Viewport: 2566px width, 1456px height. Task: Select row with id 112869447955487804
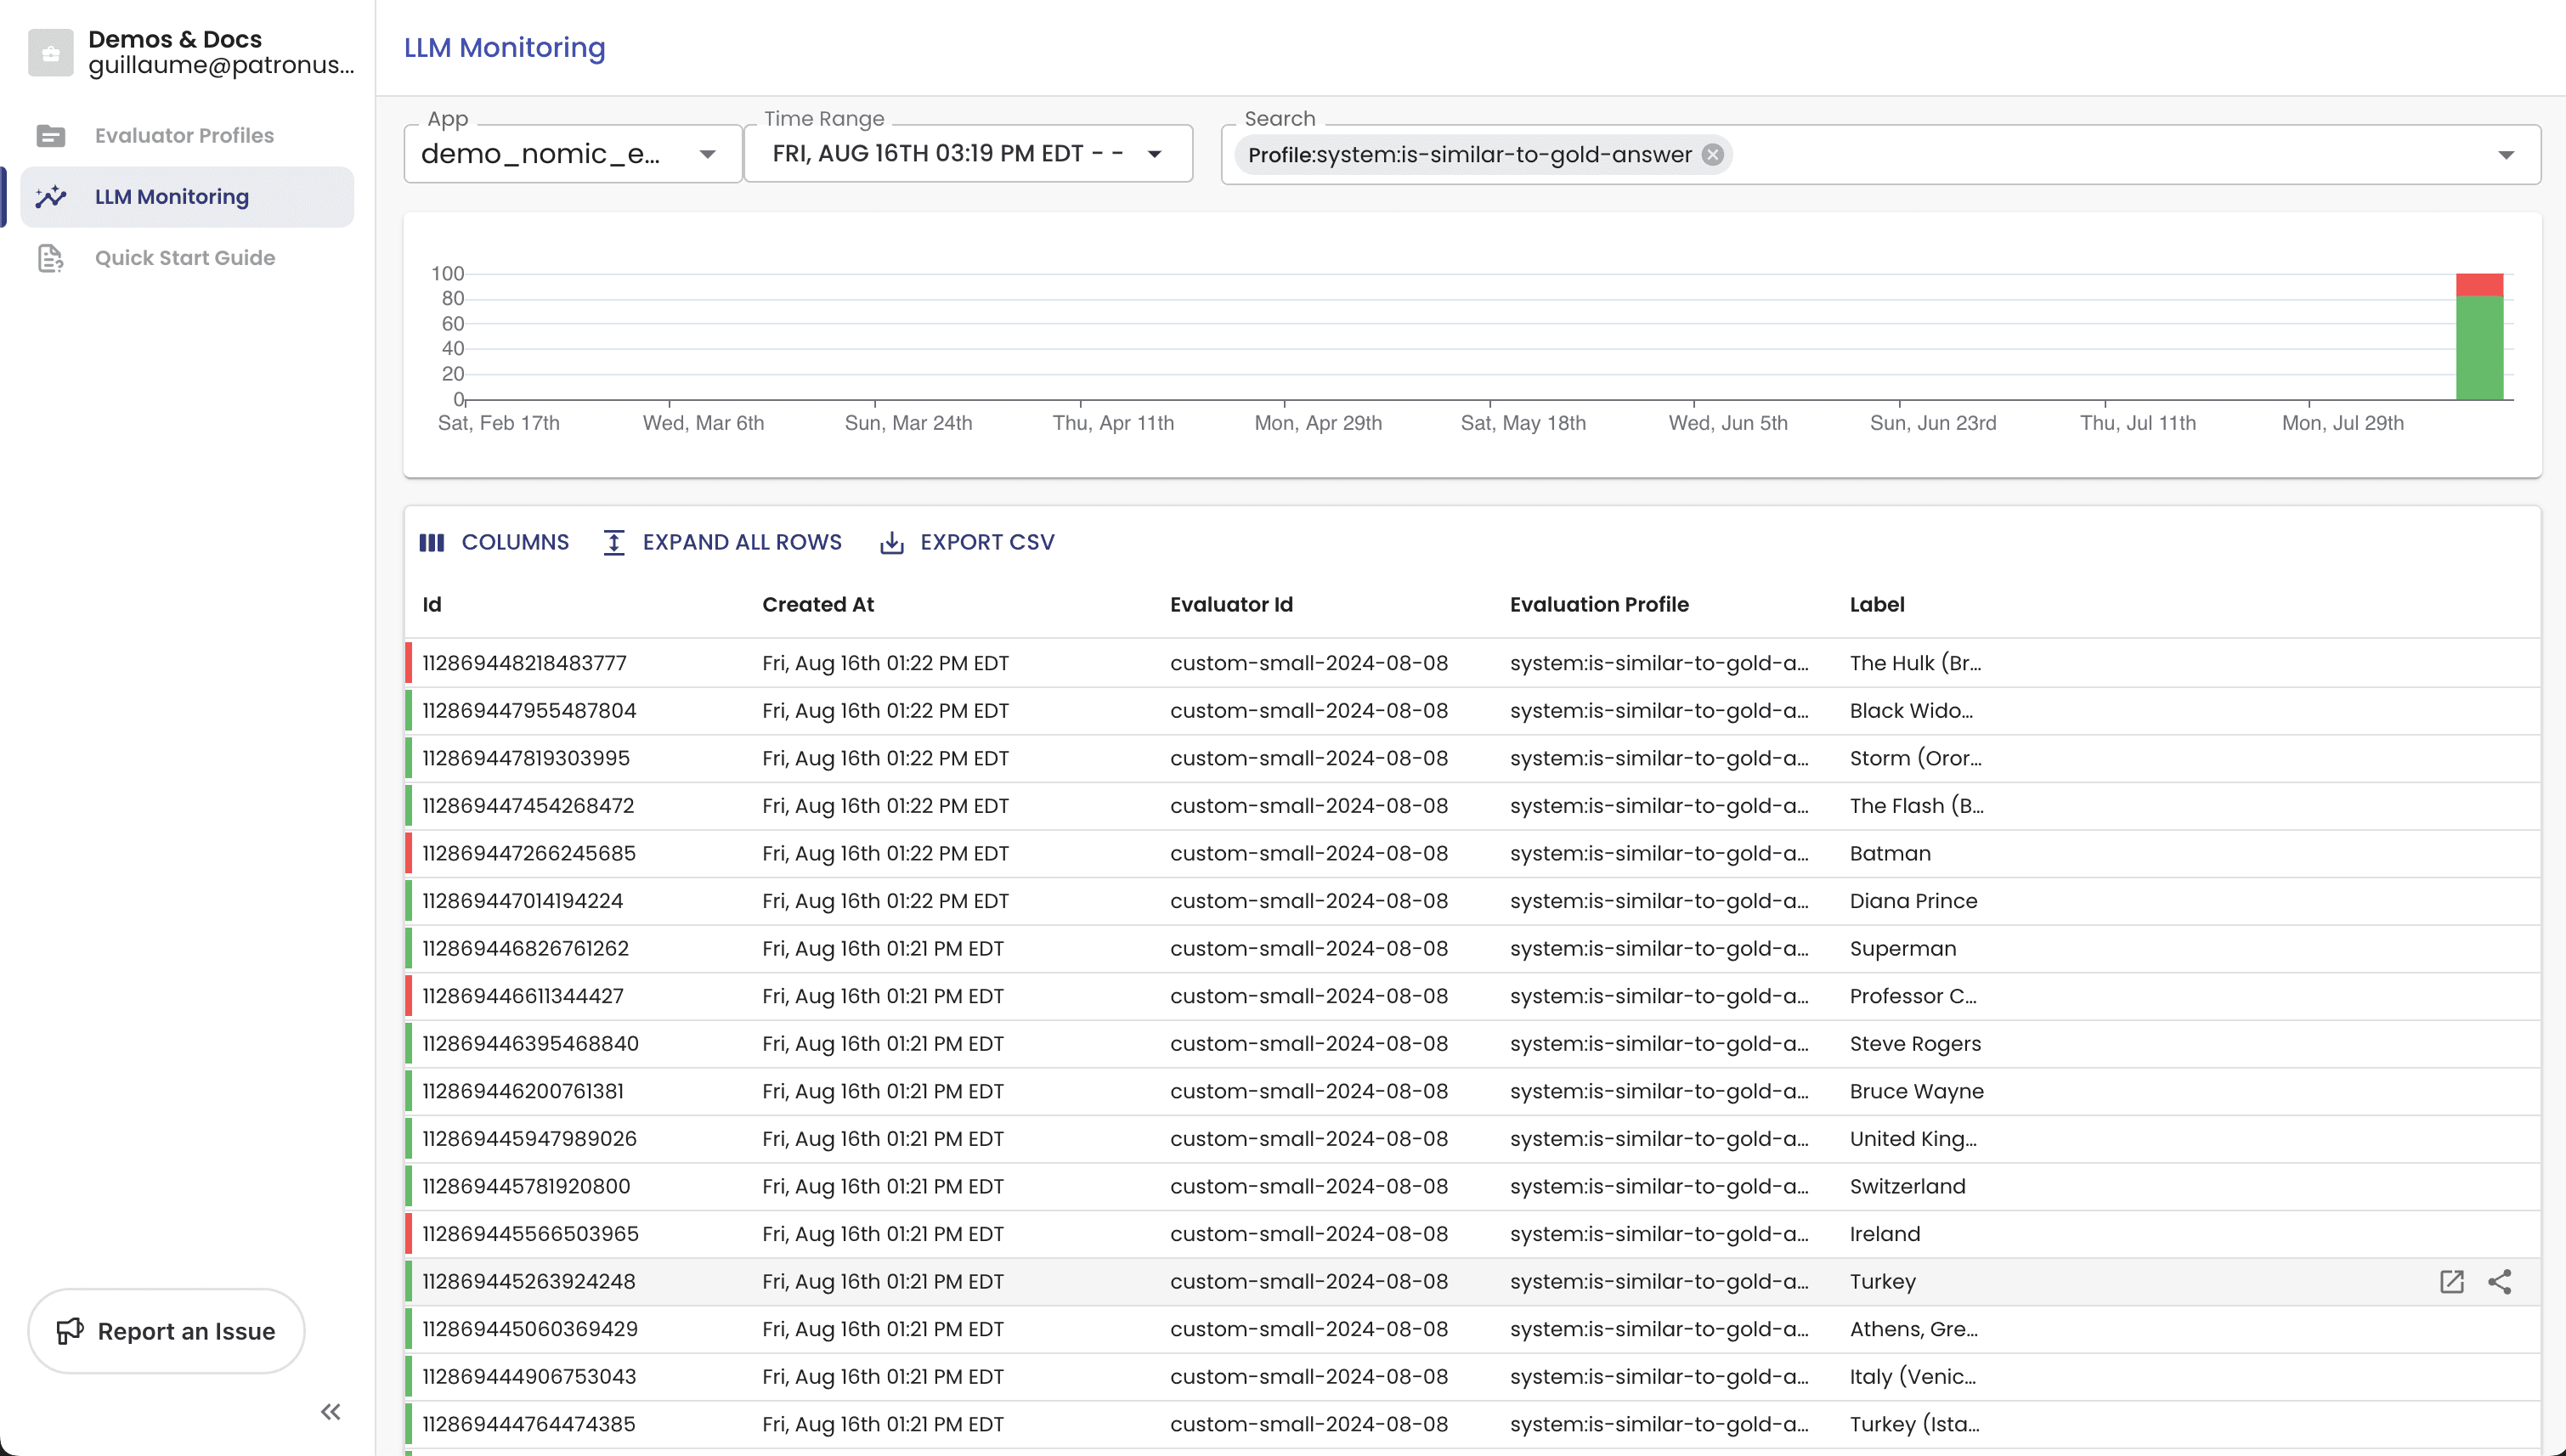pos(1472,710)
